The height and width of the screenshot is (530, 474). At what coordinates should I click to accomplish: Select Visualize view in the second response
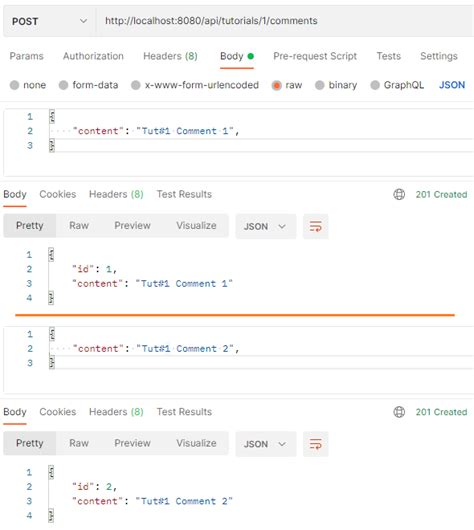click(196, 443)
